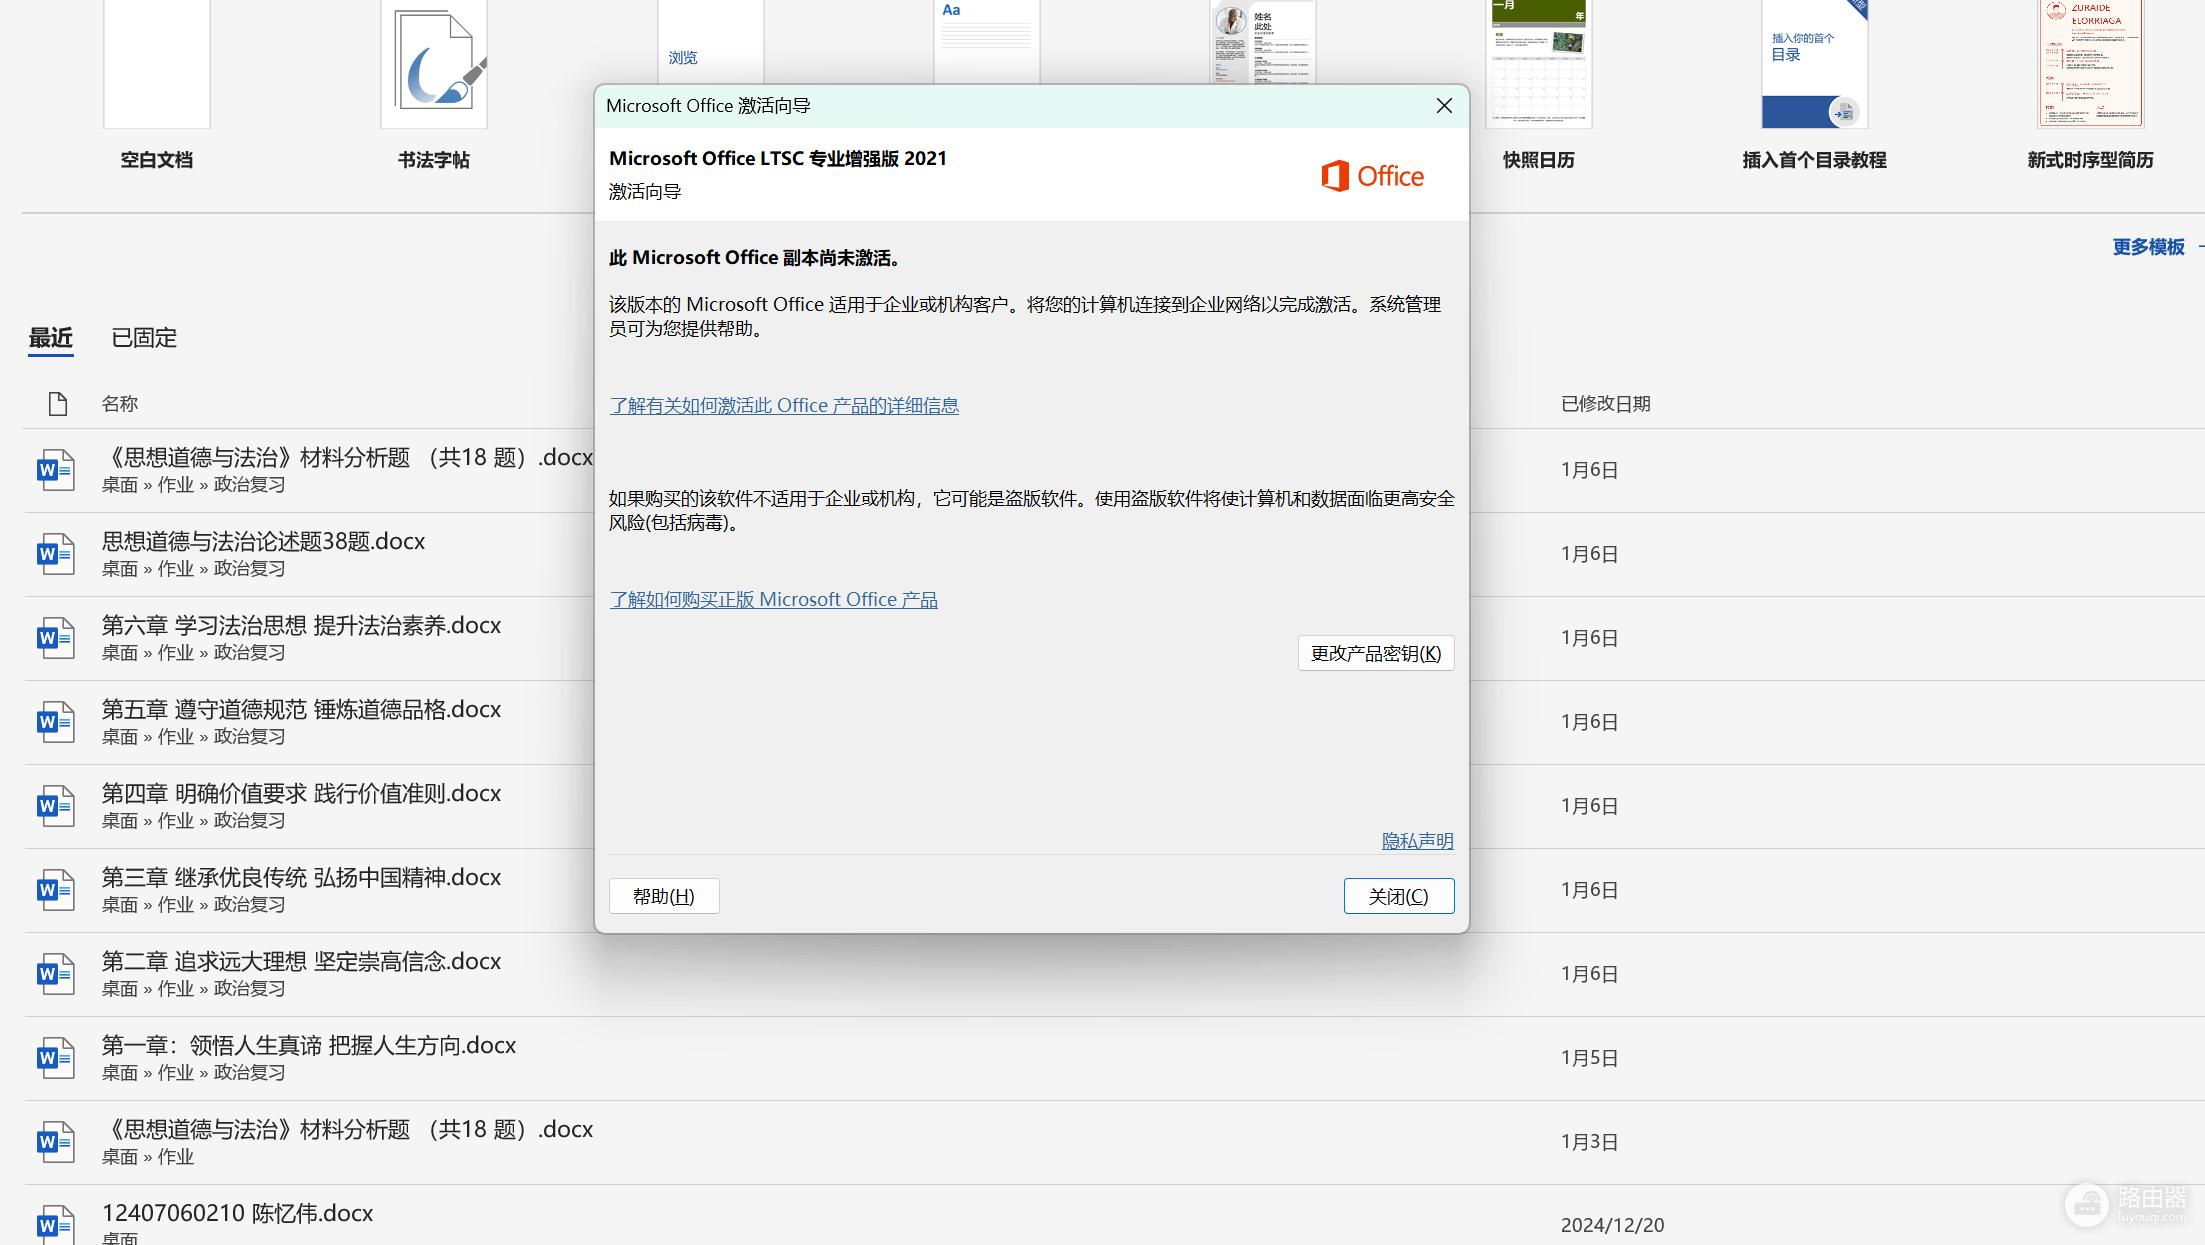The image size is (2205, 1245).
Task: Switch to the 最近 tab
Action: [50, 338]
